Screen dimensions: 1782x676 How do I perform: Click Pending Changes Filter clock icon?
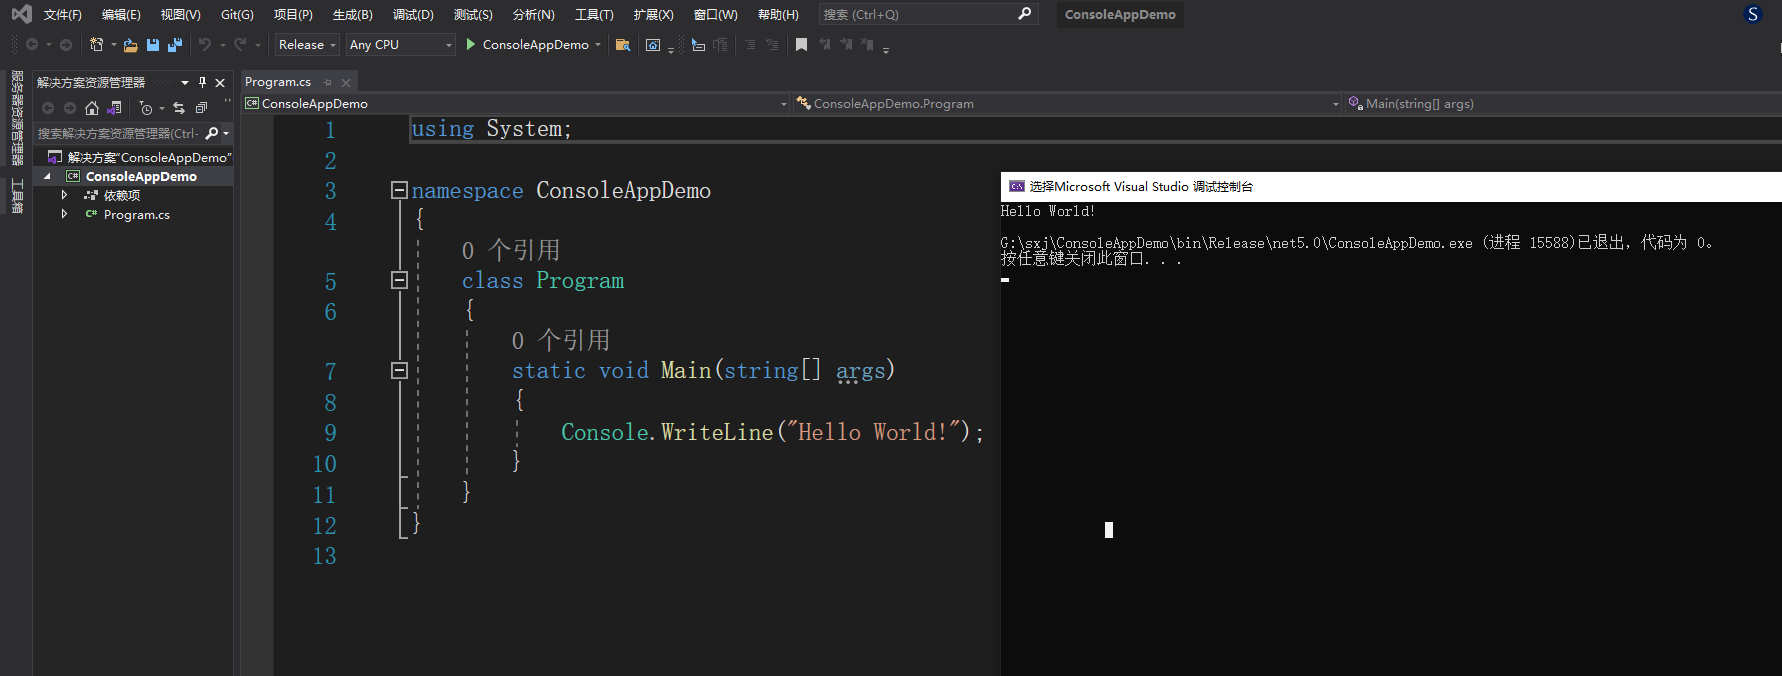pyautogui.click(x=146, y=108)
